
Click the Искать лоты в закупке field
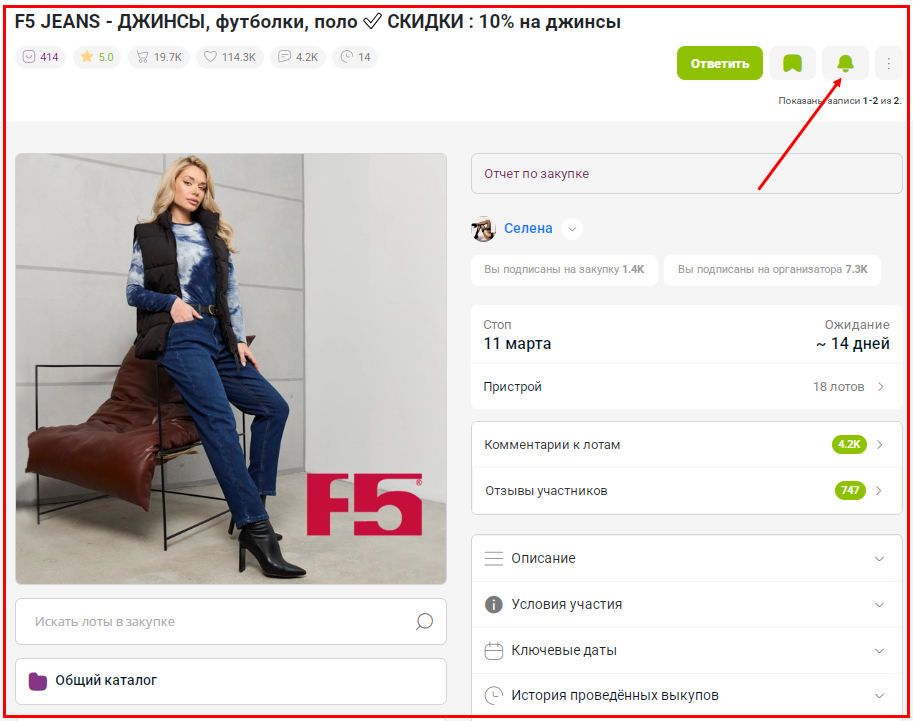[x=231, y=621]
